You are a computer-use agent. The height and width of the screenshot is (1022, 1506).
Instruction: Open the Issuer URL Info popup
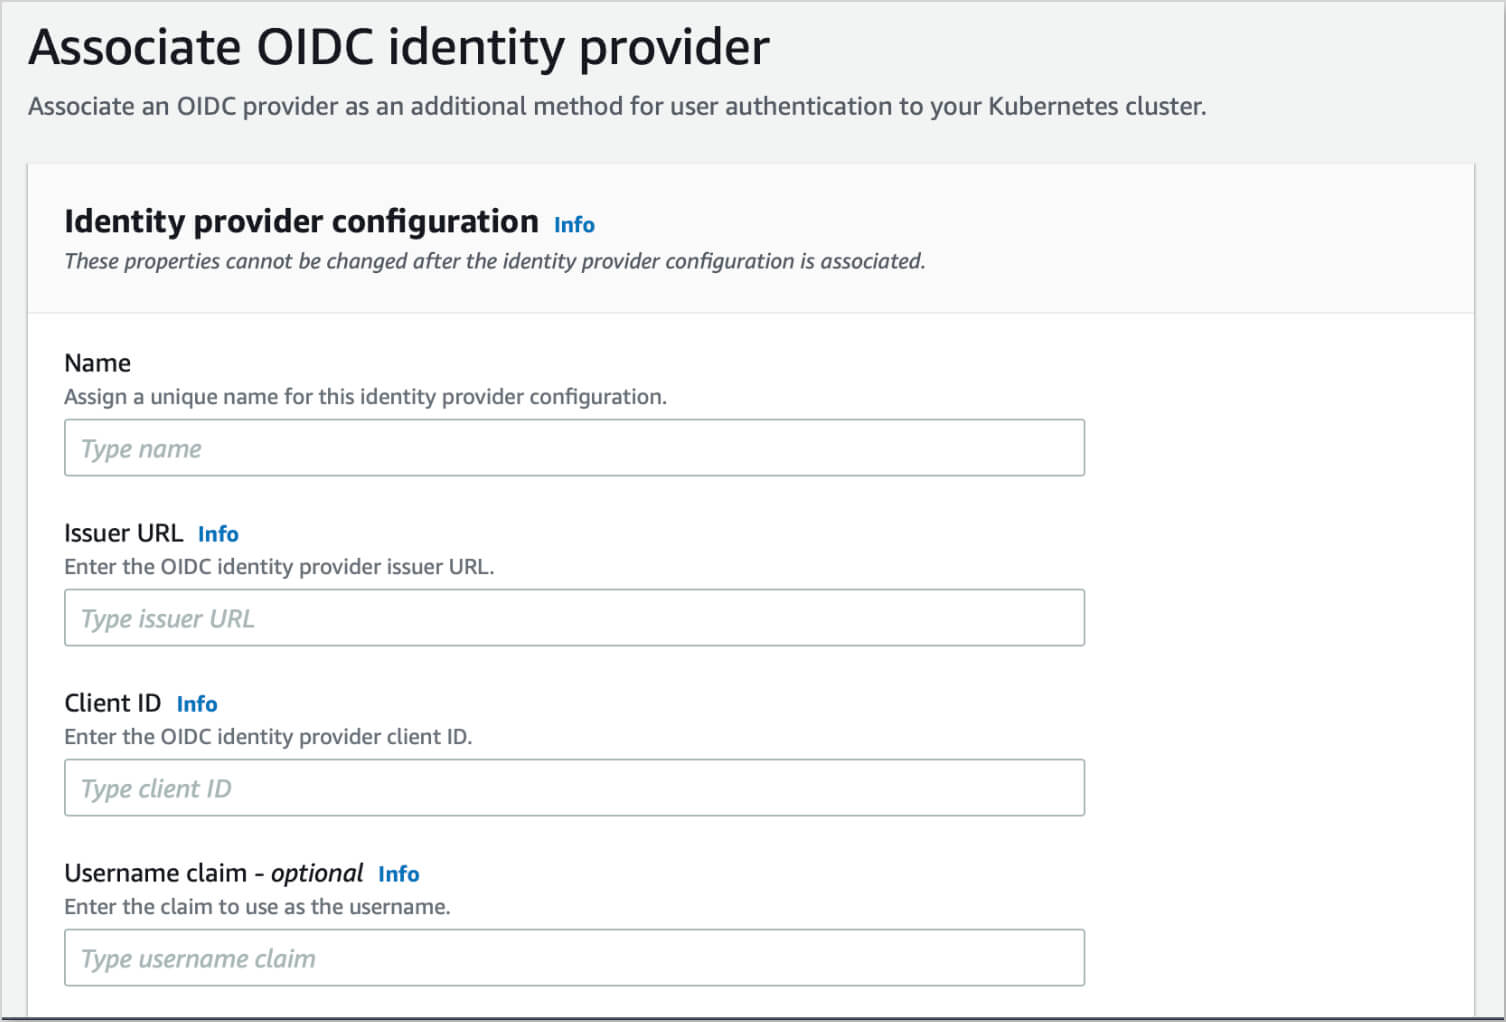tap(218, 534)
